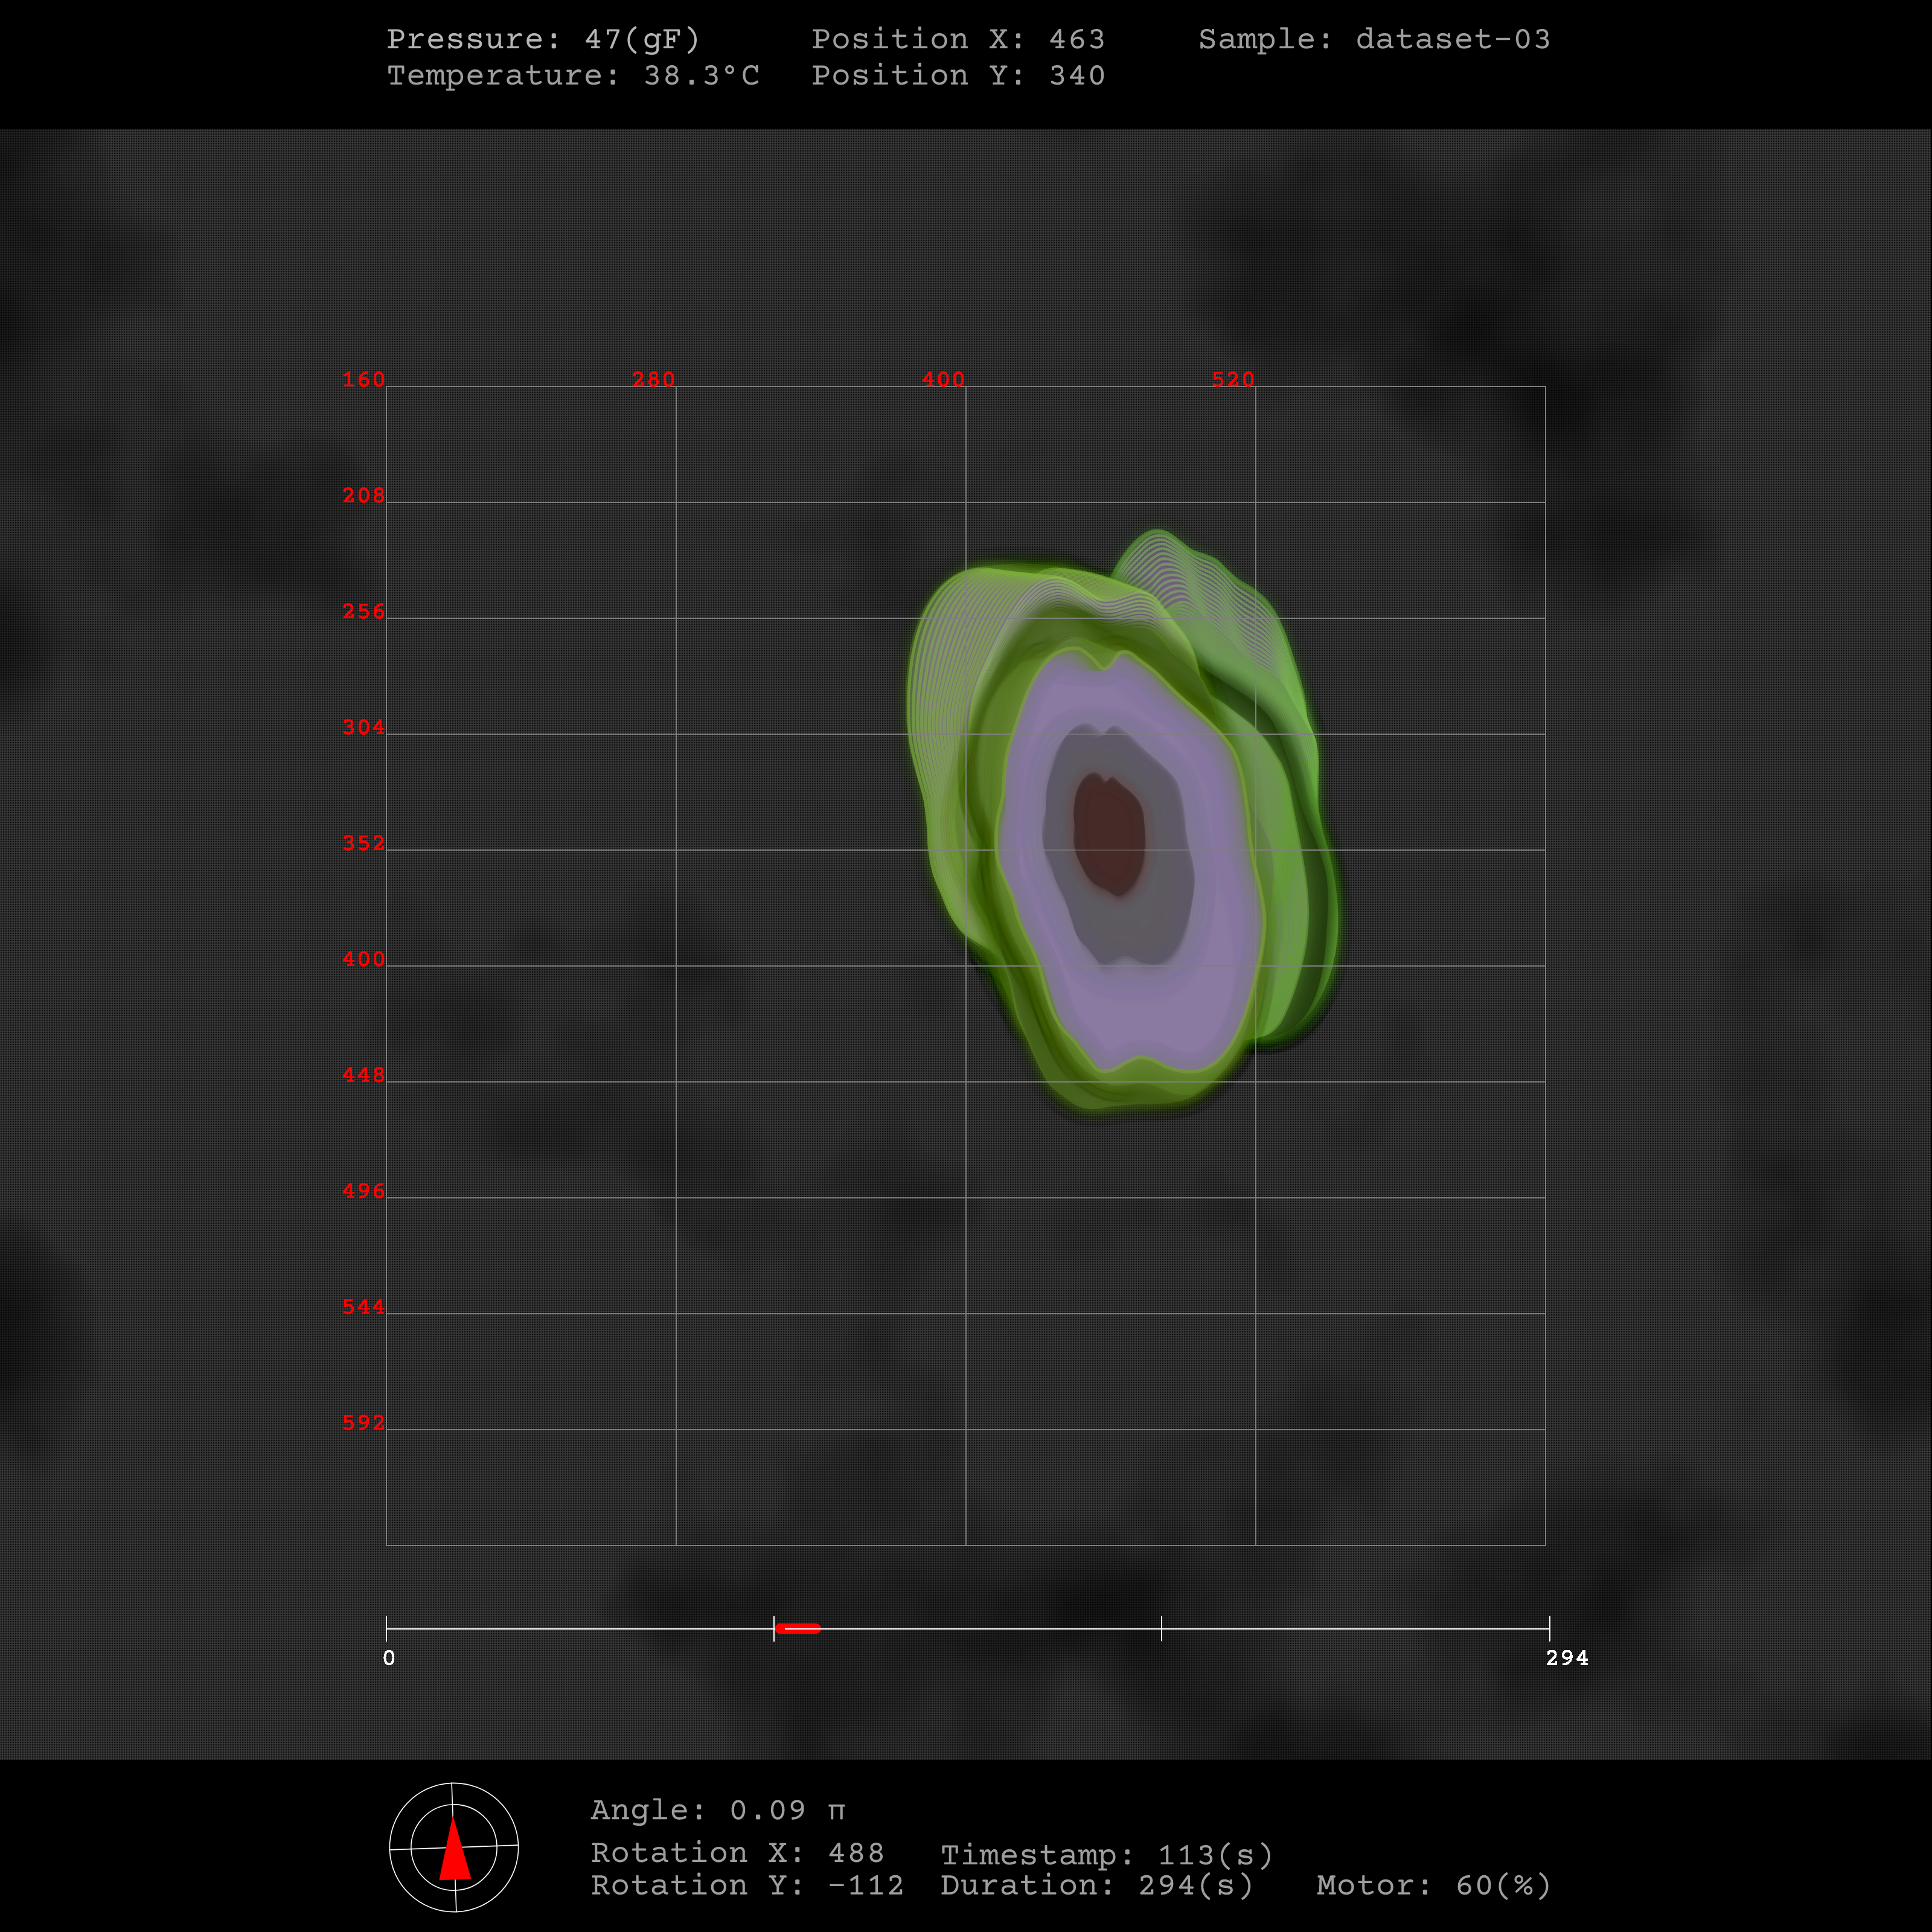1932x1932 pixels.
Task: Click the Temperature 38.3°C readout
Action: pyautogui.click(x=573, y=76)
